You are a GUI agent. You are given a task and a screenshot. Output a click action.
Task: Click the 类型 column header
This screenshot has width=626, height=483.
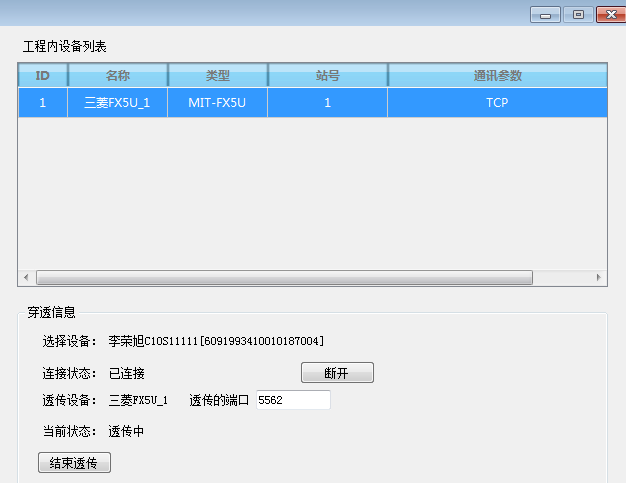(218, 75)
